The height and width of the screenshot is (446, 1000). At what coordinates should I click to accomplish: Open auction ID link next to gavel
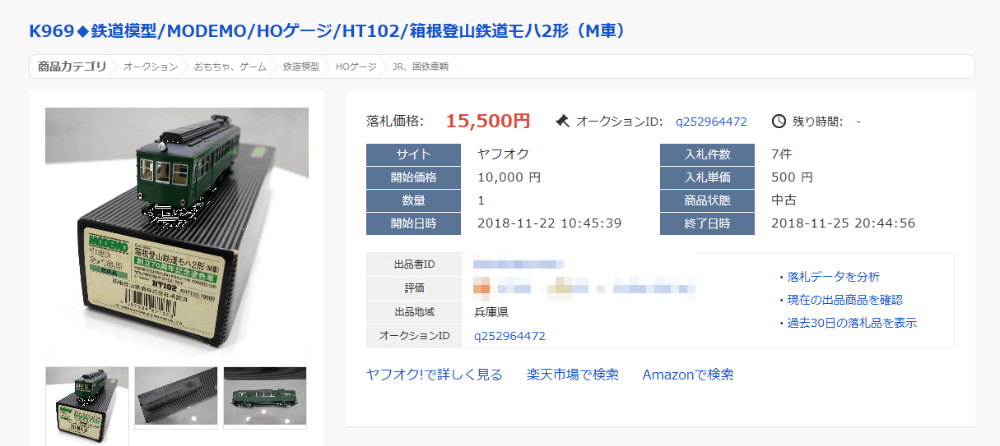pos(711,121)
